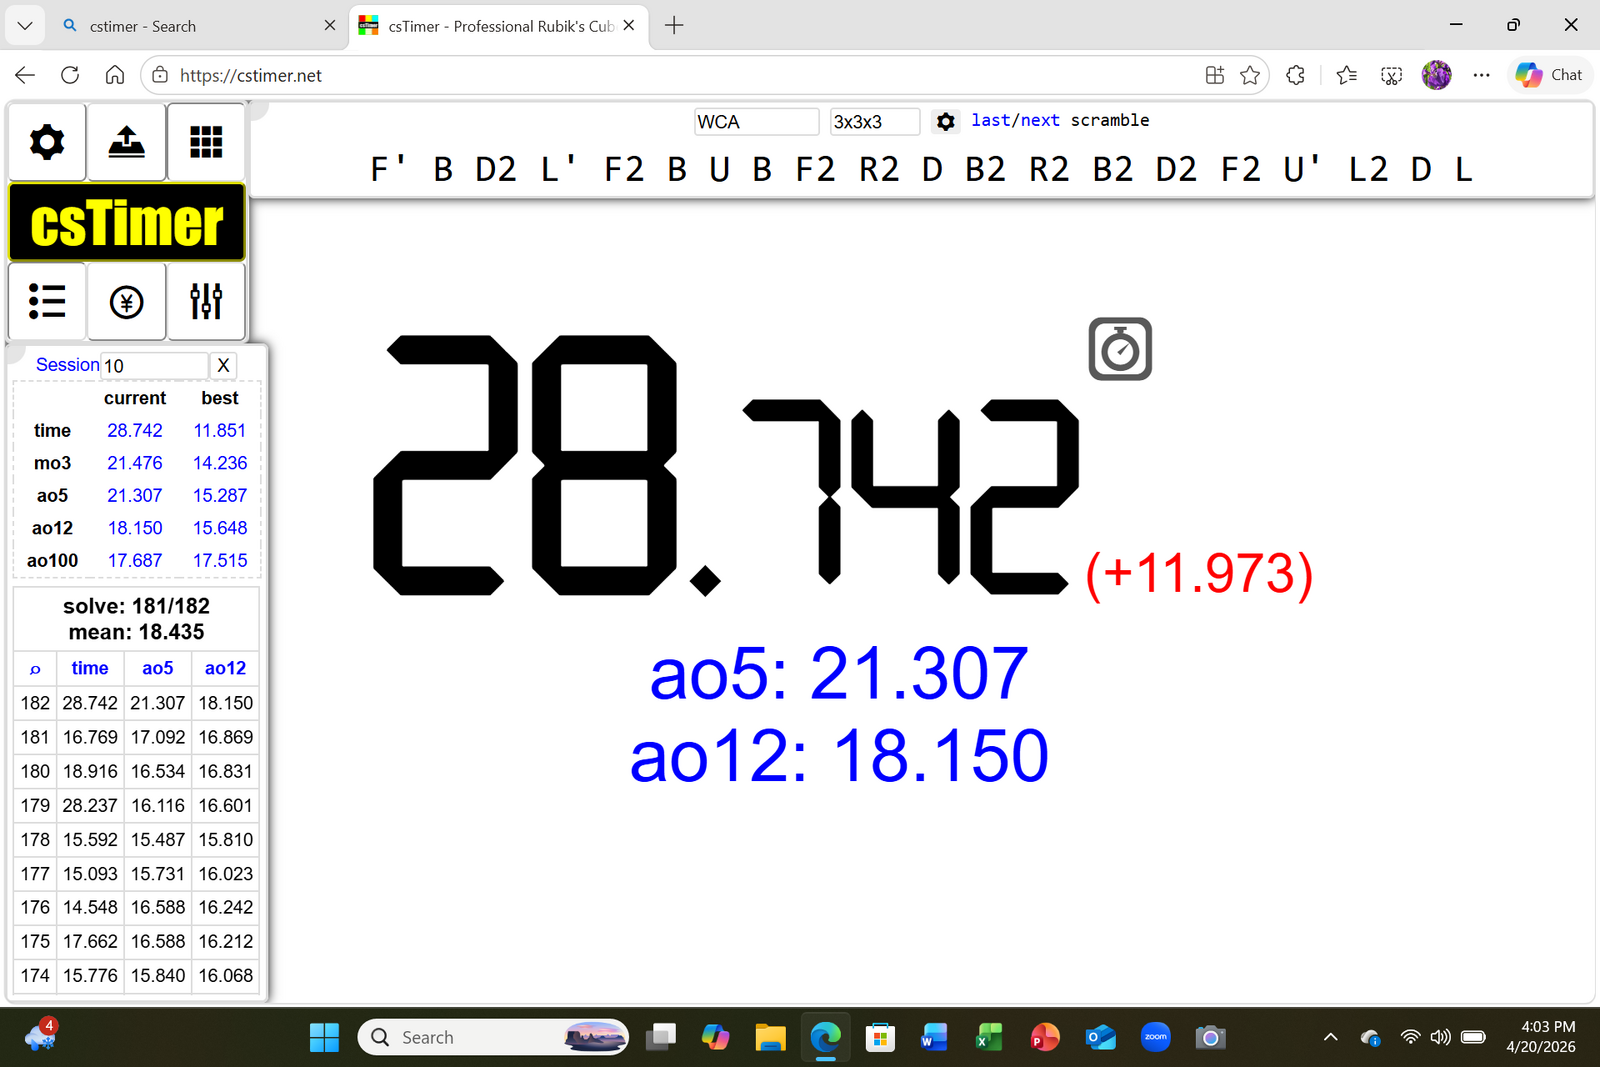The height and width of the screenshot is (1067, 1600).
Task: Open the donate yen coin icon
Action: click(x=126, y=301)
